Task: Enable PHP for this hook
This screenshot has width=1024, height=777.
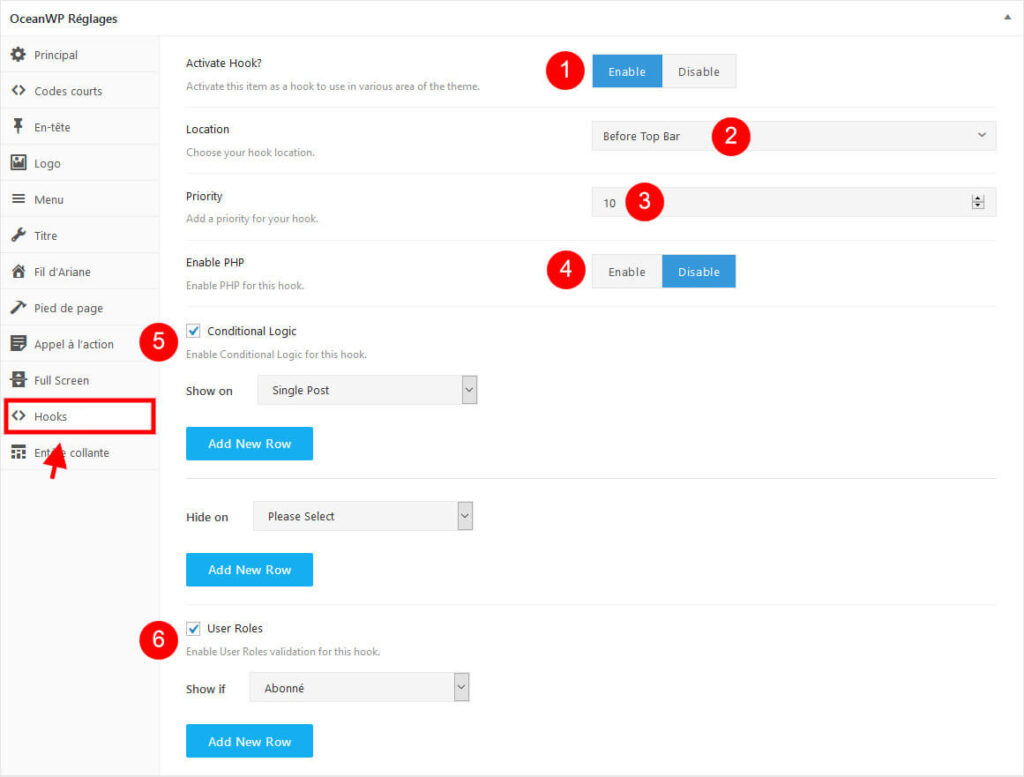Action: [627, 272]
